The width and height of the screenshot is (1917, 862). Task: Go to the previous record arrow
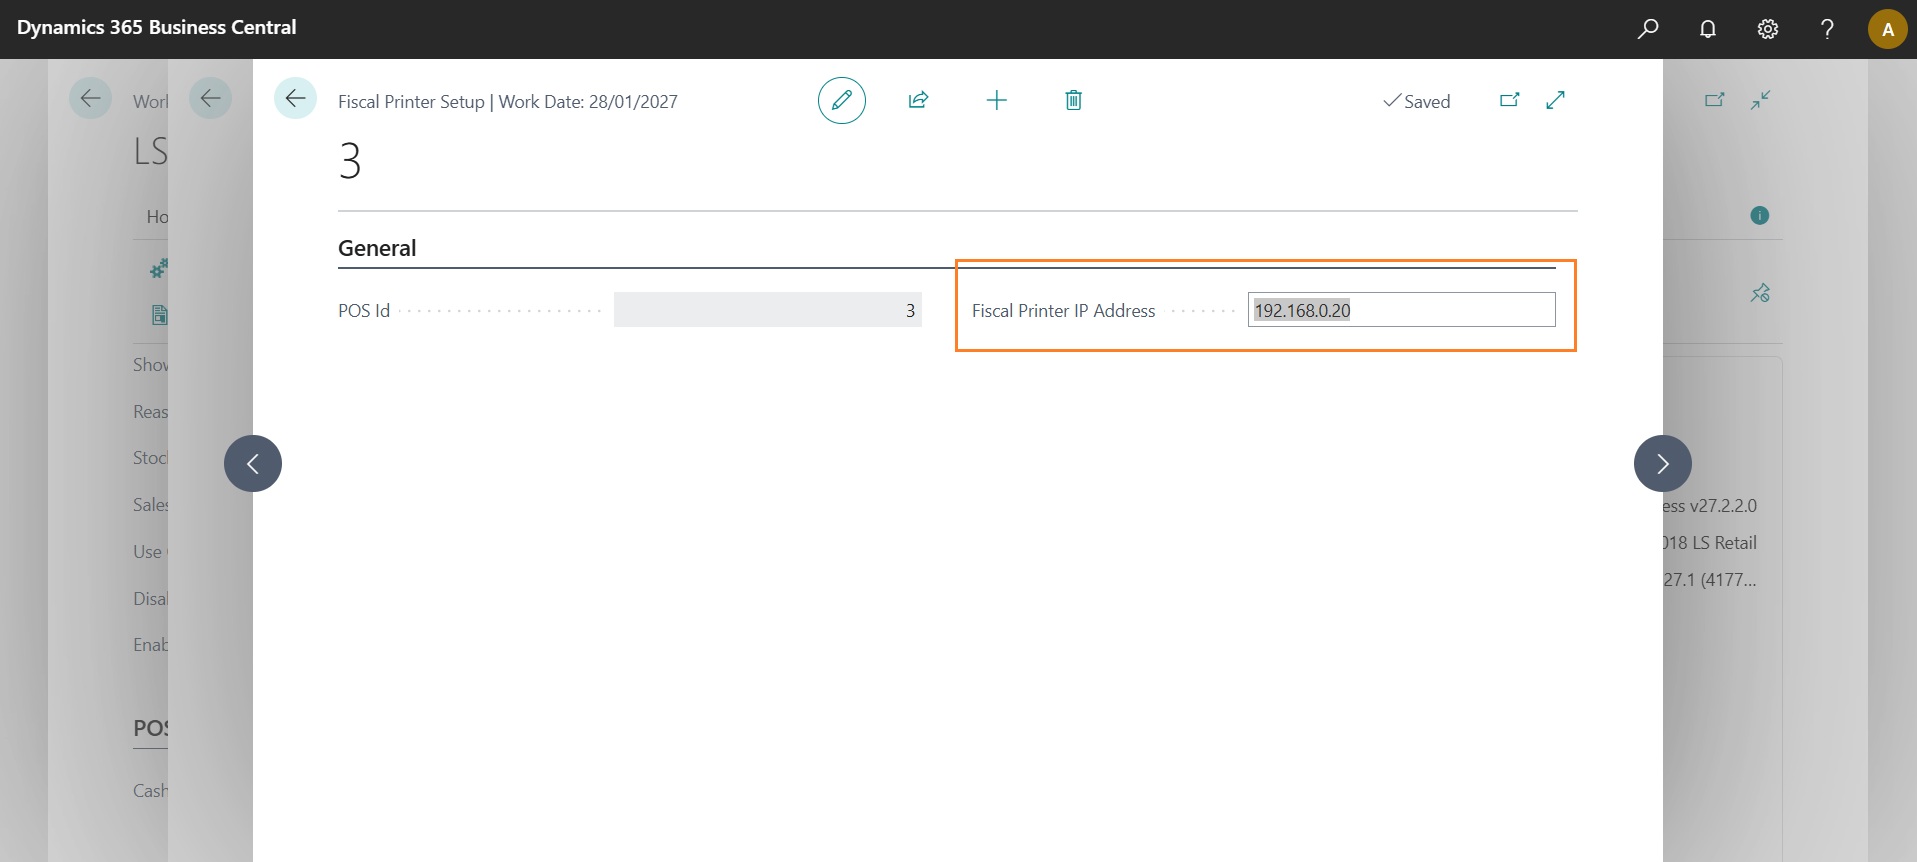[253, 463]
